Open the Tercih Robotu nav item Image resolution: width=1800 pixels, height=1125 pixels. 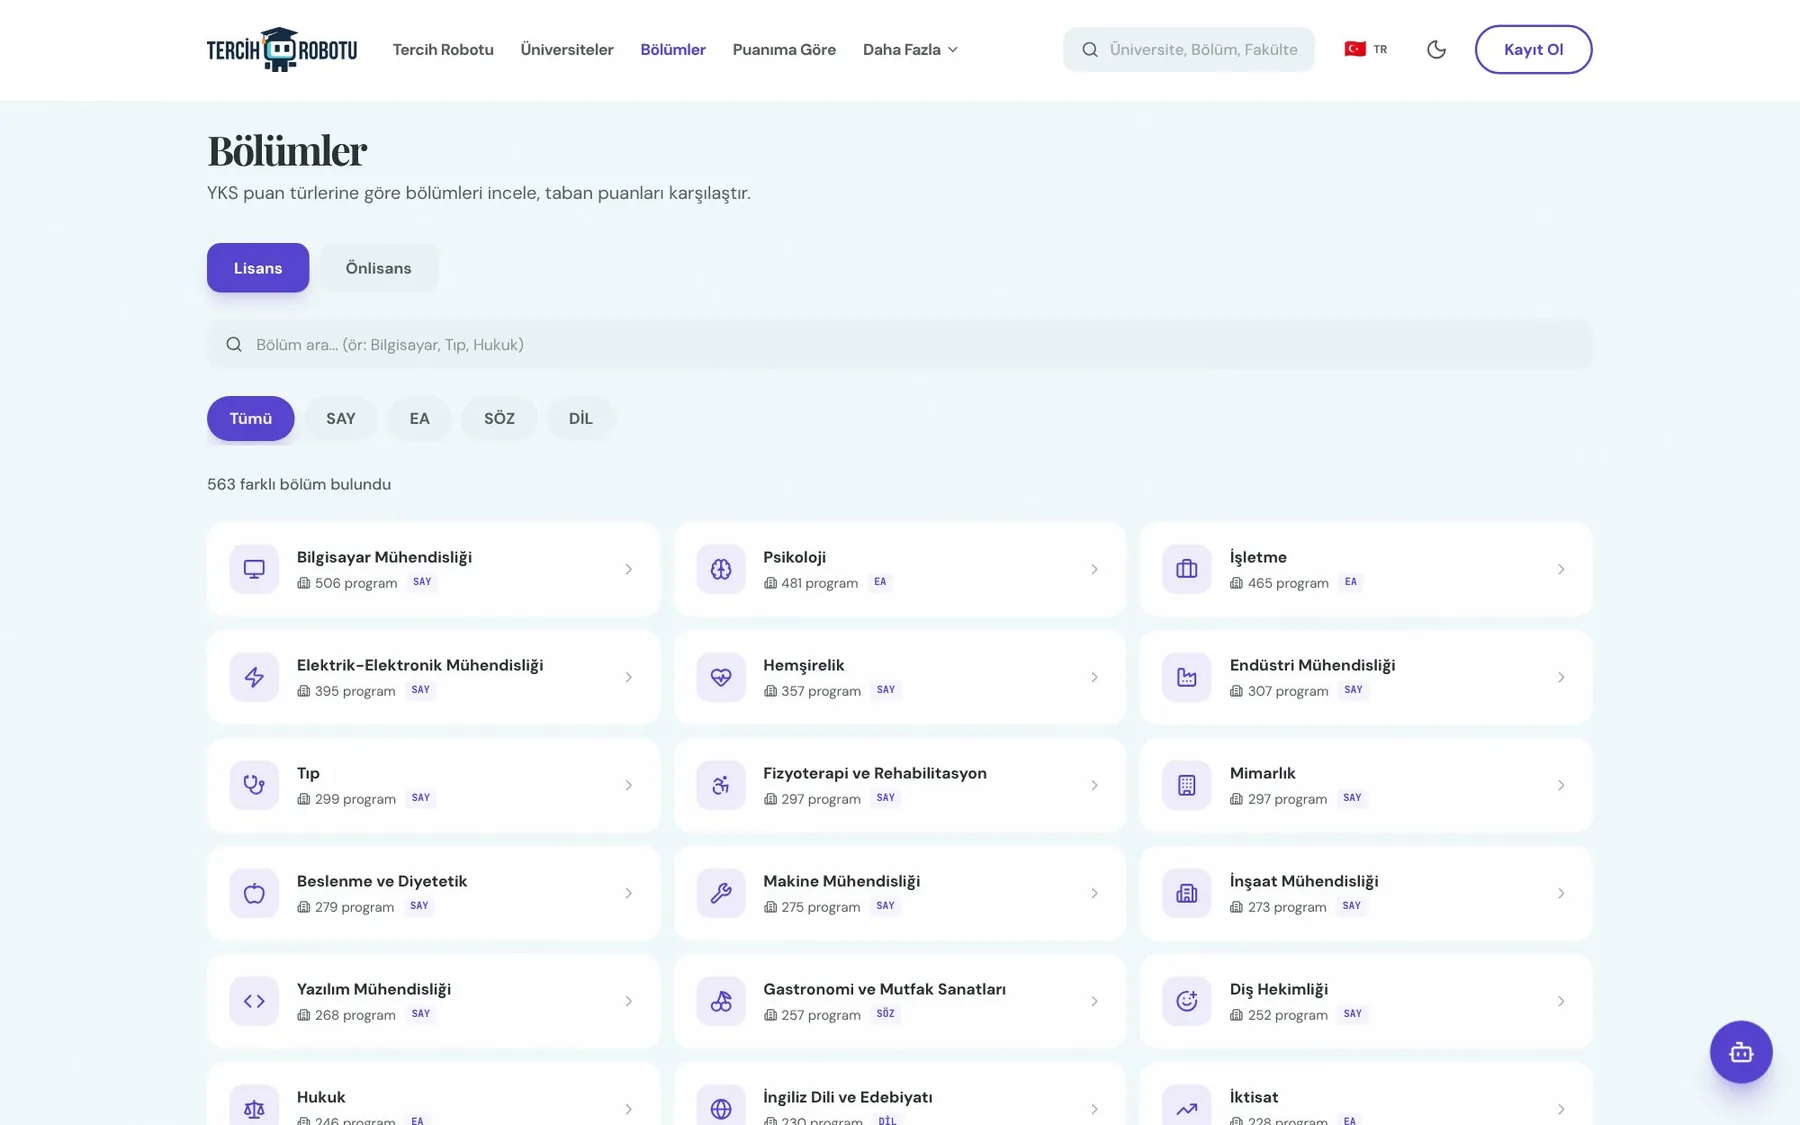click(x=443, y=49)
